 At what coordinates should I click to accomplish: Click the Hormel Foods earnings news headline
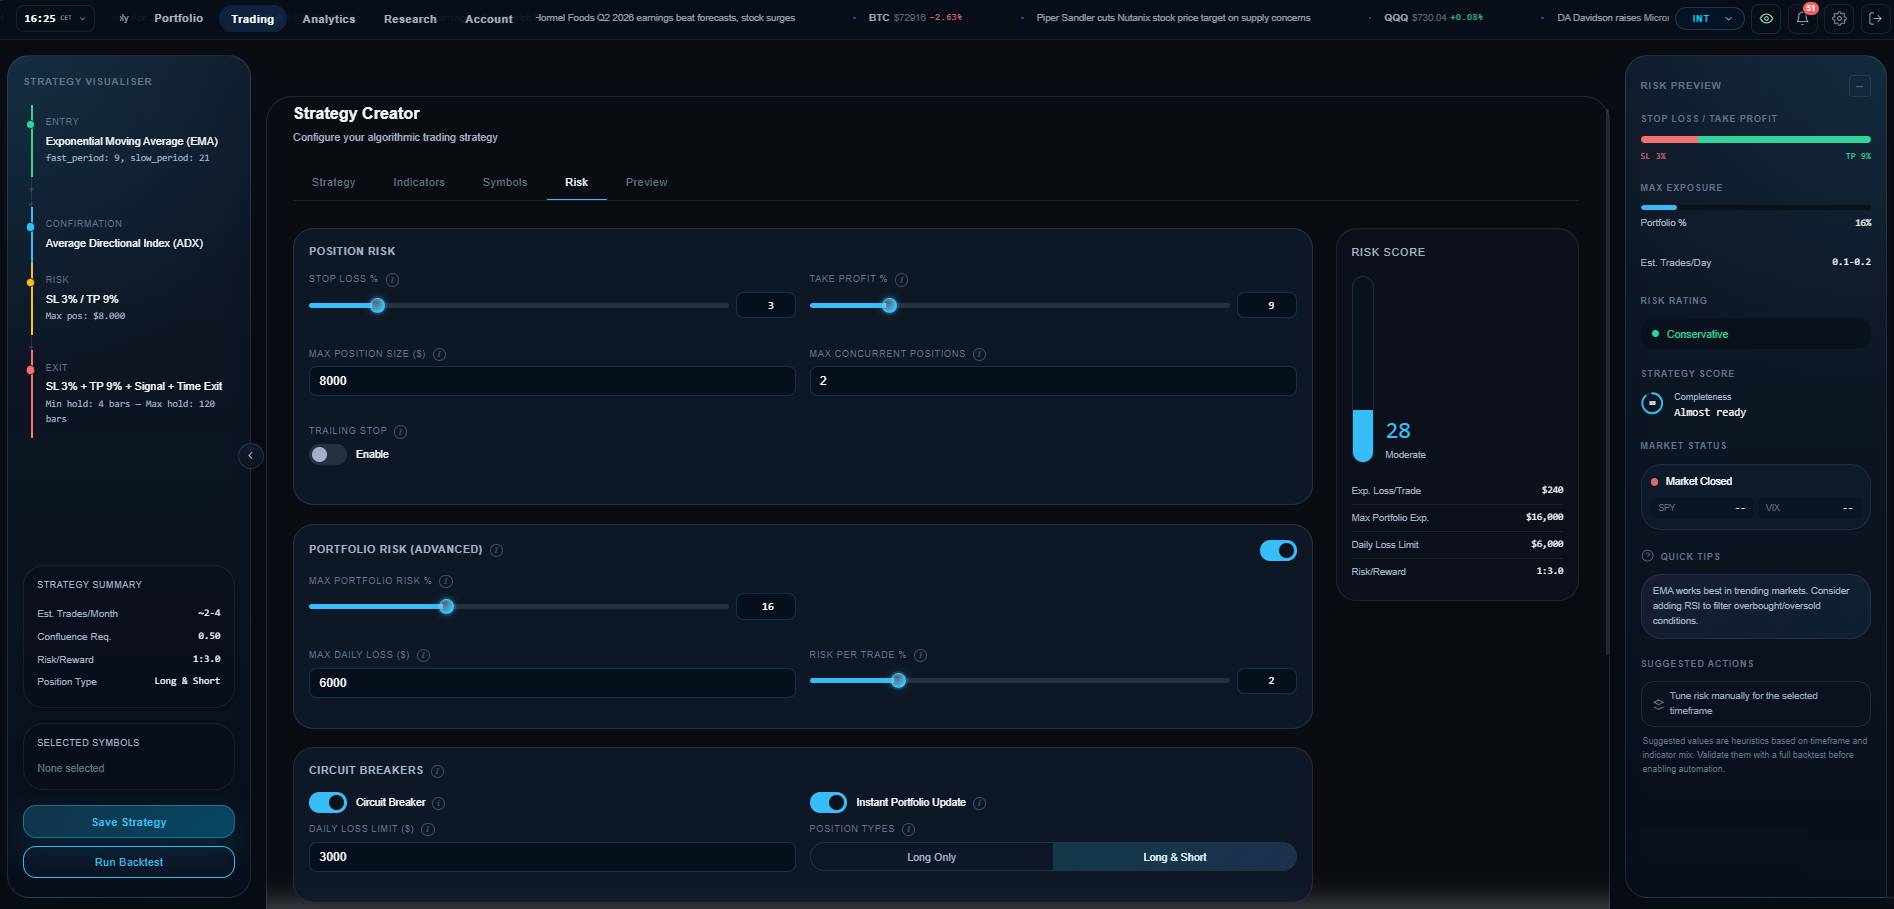666,18
